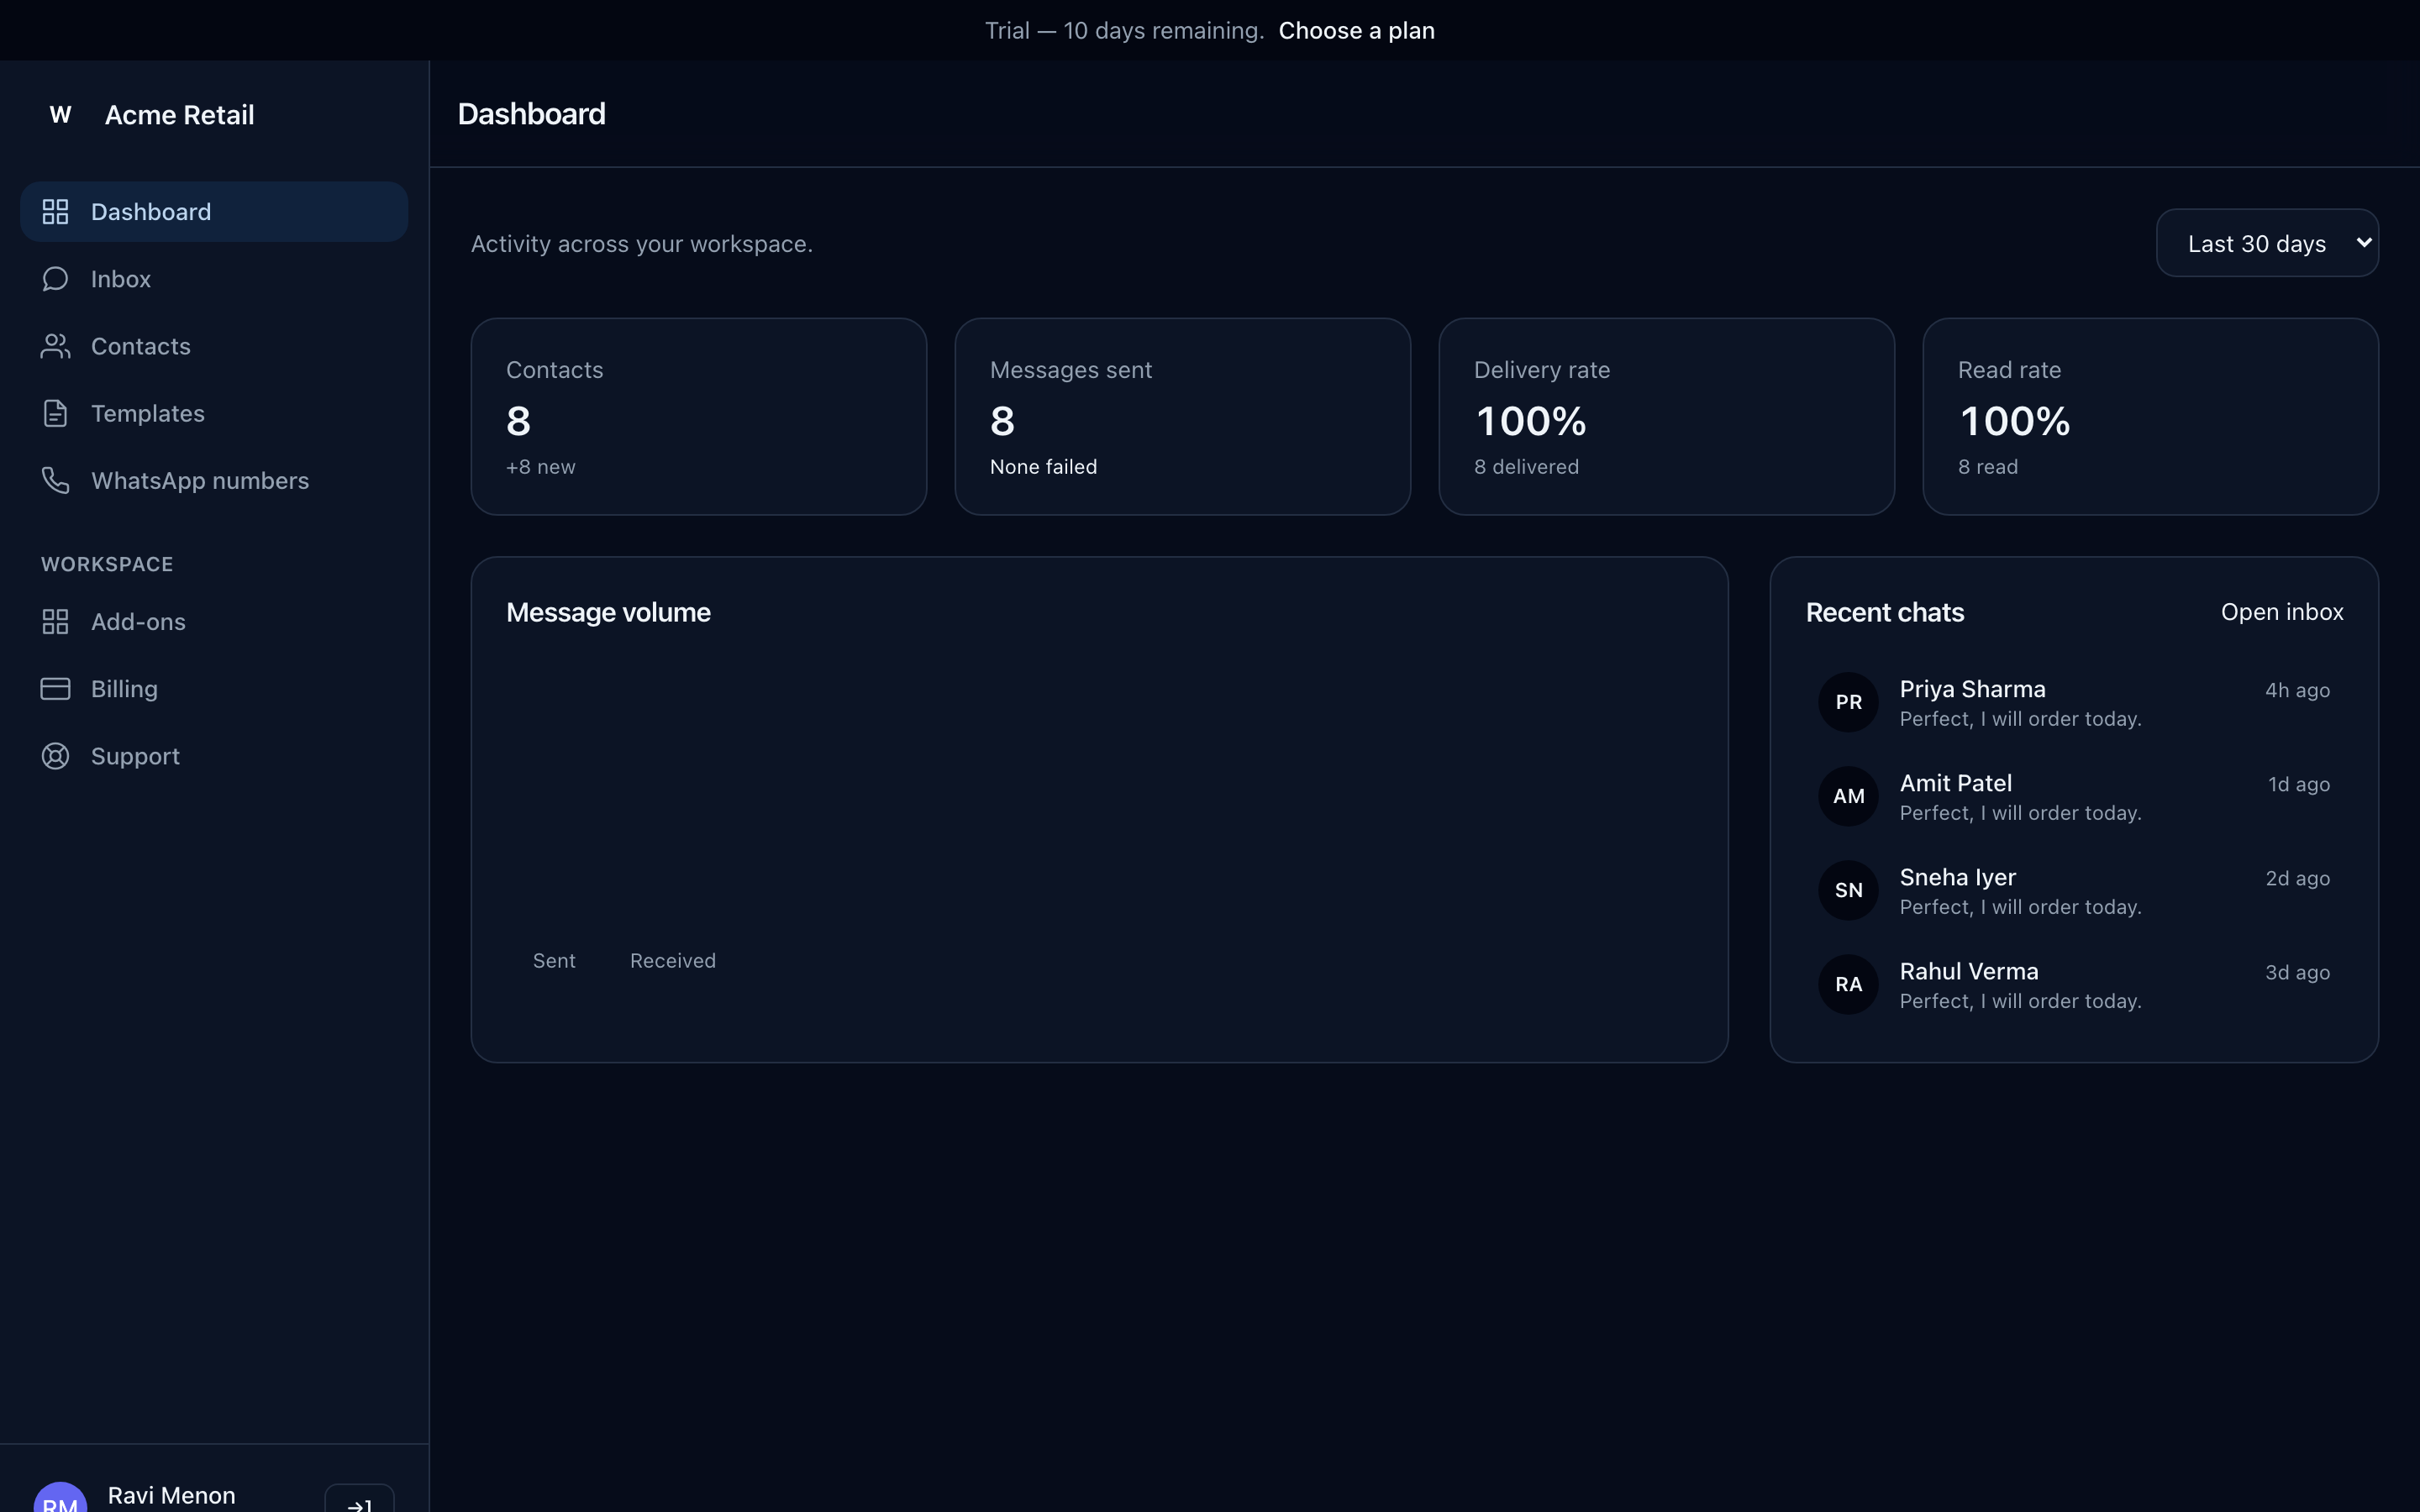Viewport: 2420px width, 1512px height.
Task: Toggle the Received legend in Message volume
Action: 673,961
